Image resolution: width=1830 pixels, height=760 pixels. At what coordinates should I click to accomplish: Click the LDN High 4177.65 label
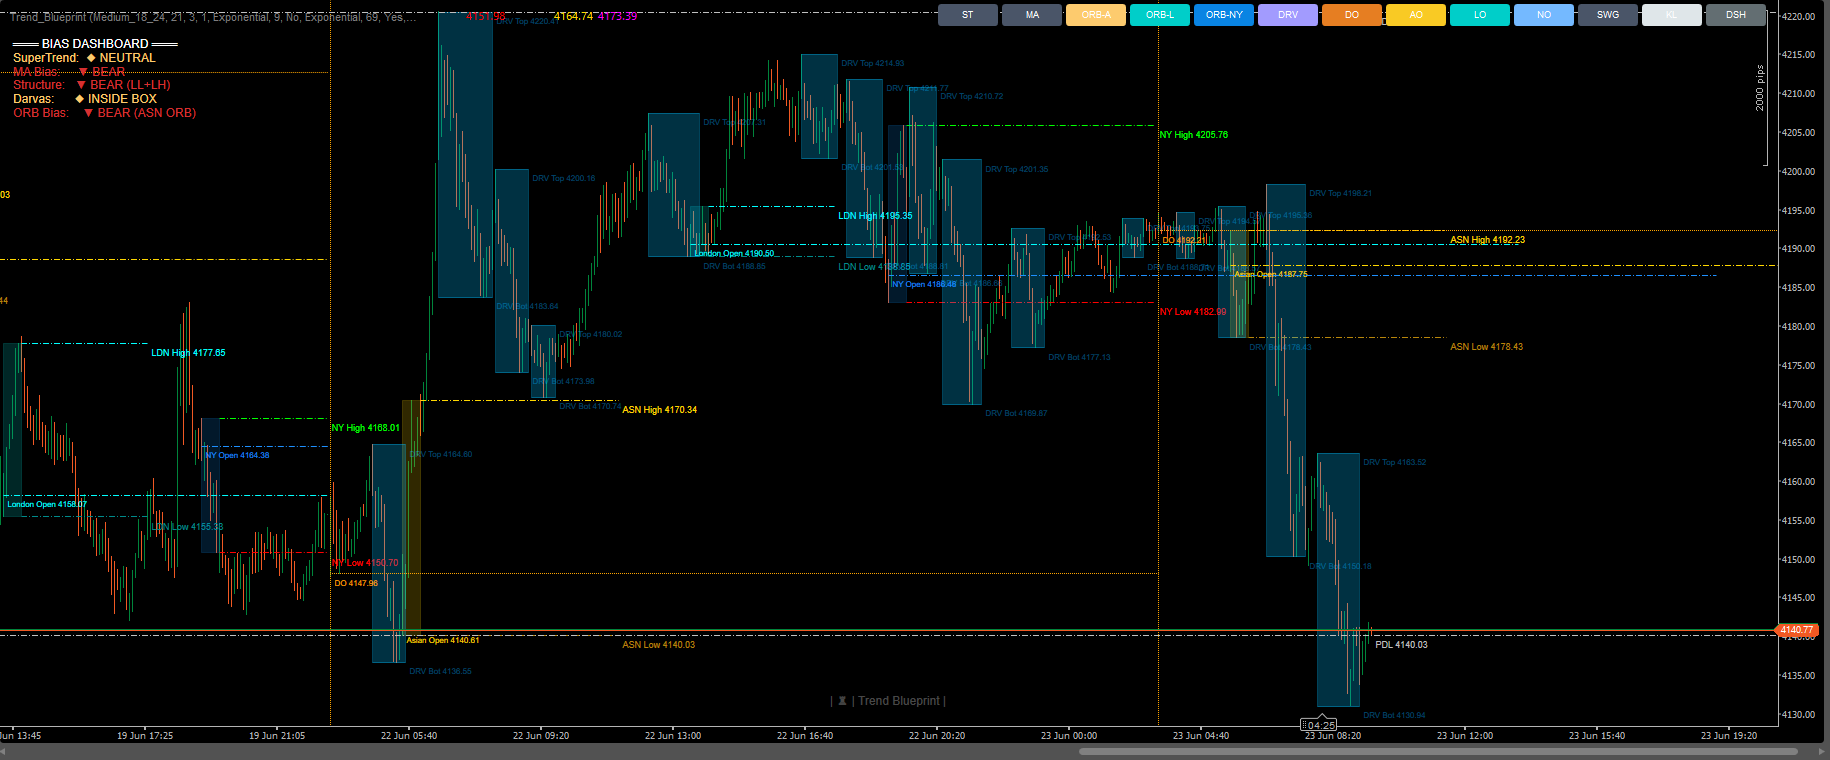pos(188,353)
